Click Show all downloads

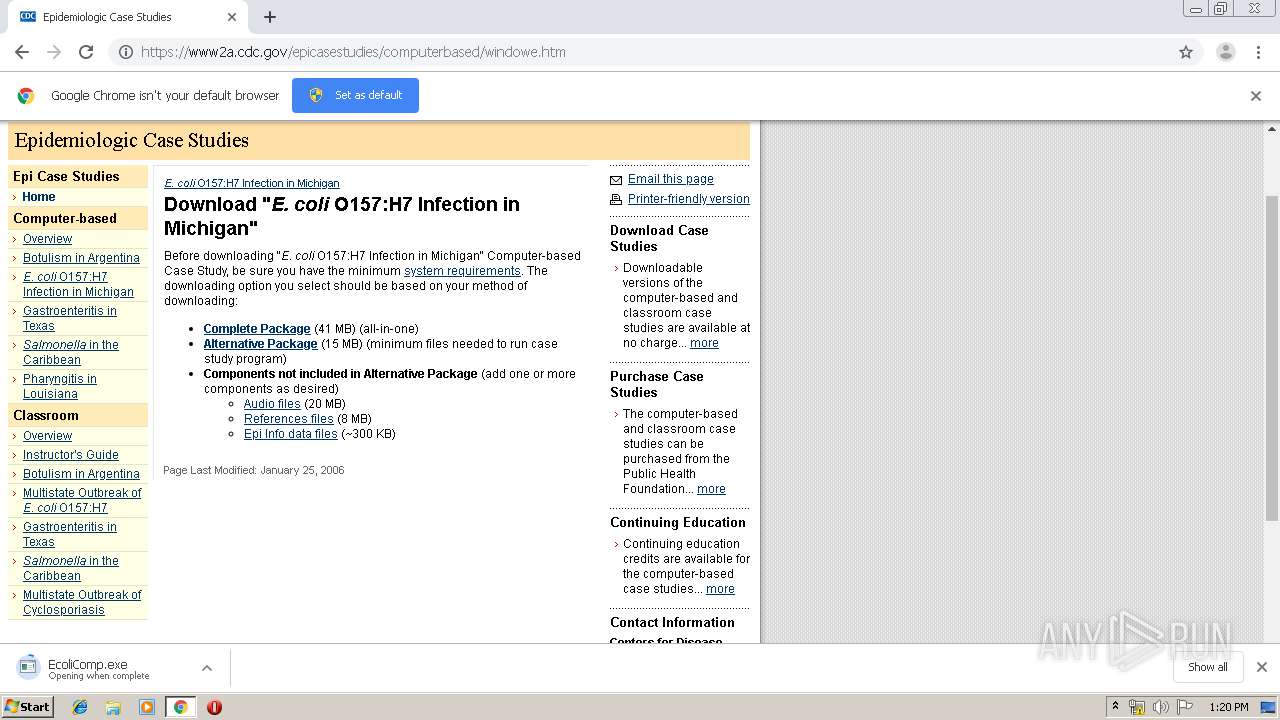[1207, 667]
